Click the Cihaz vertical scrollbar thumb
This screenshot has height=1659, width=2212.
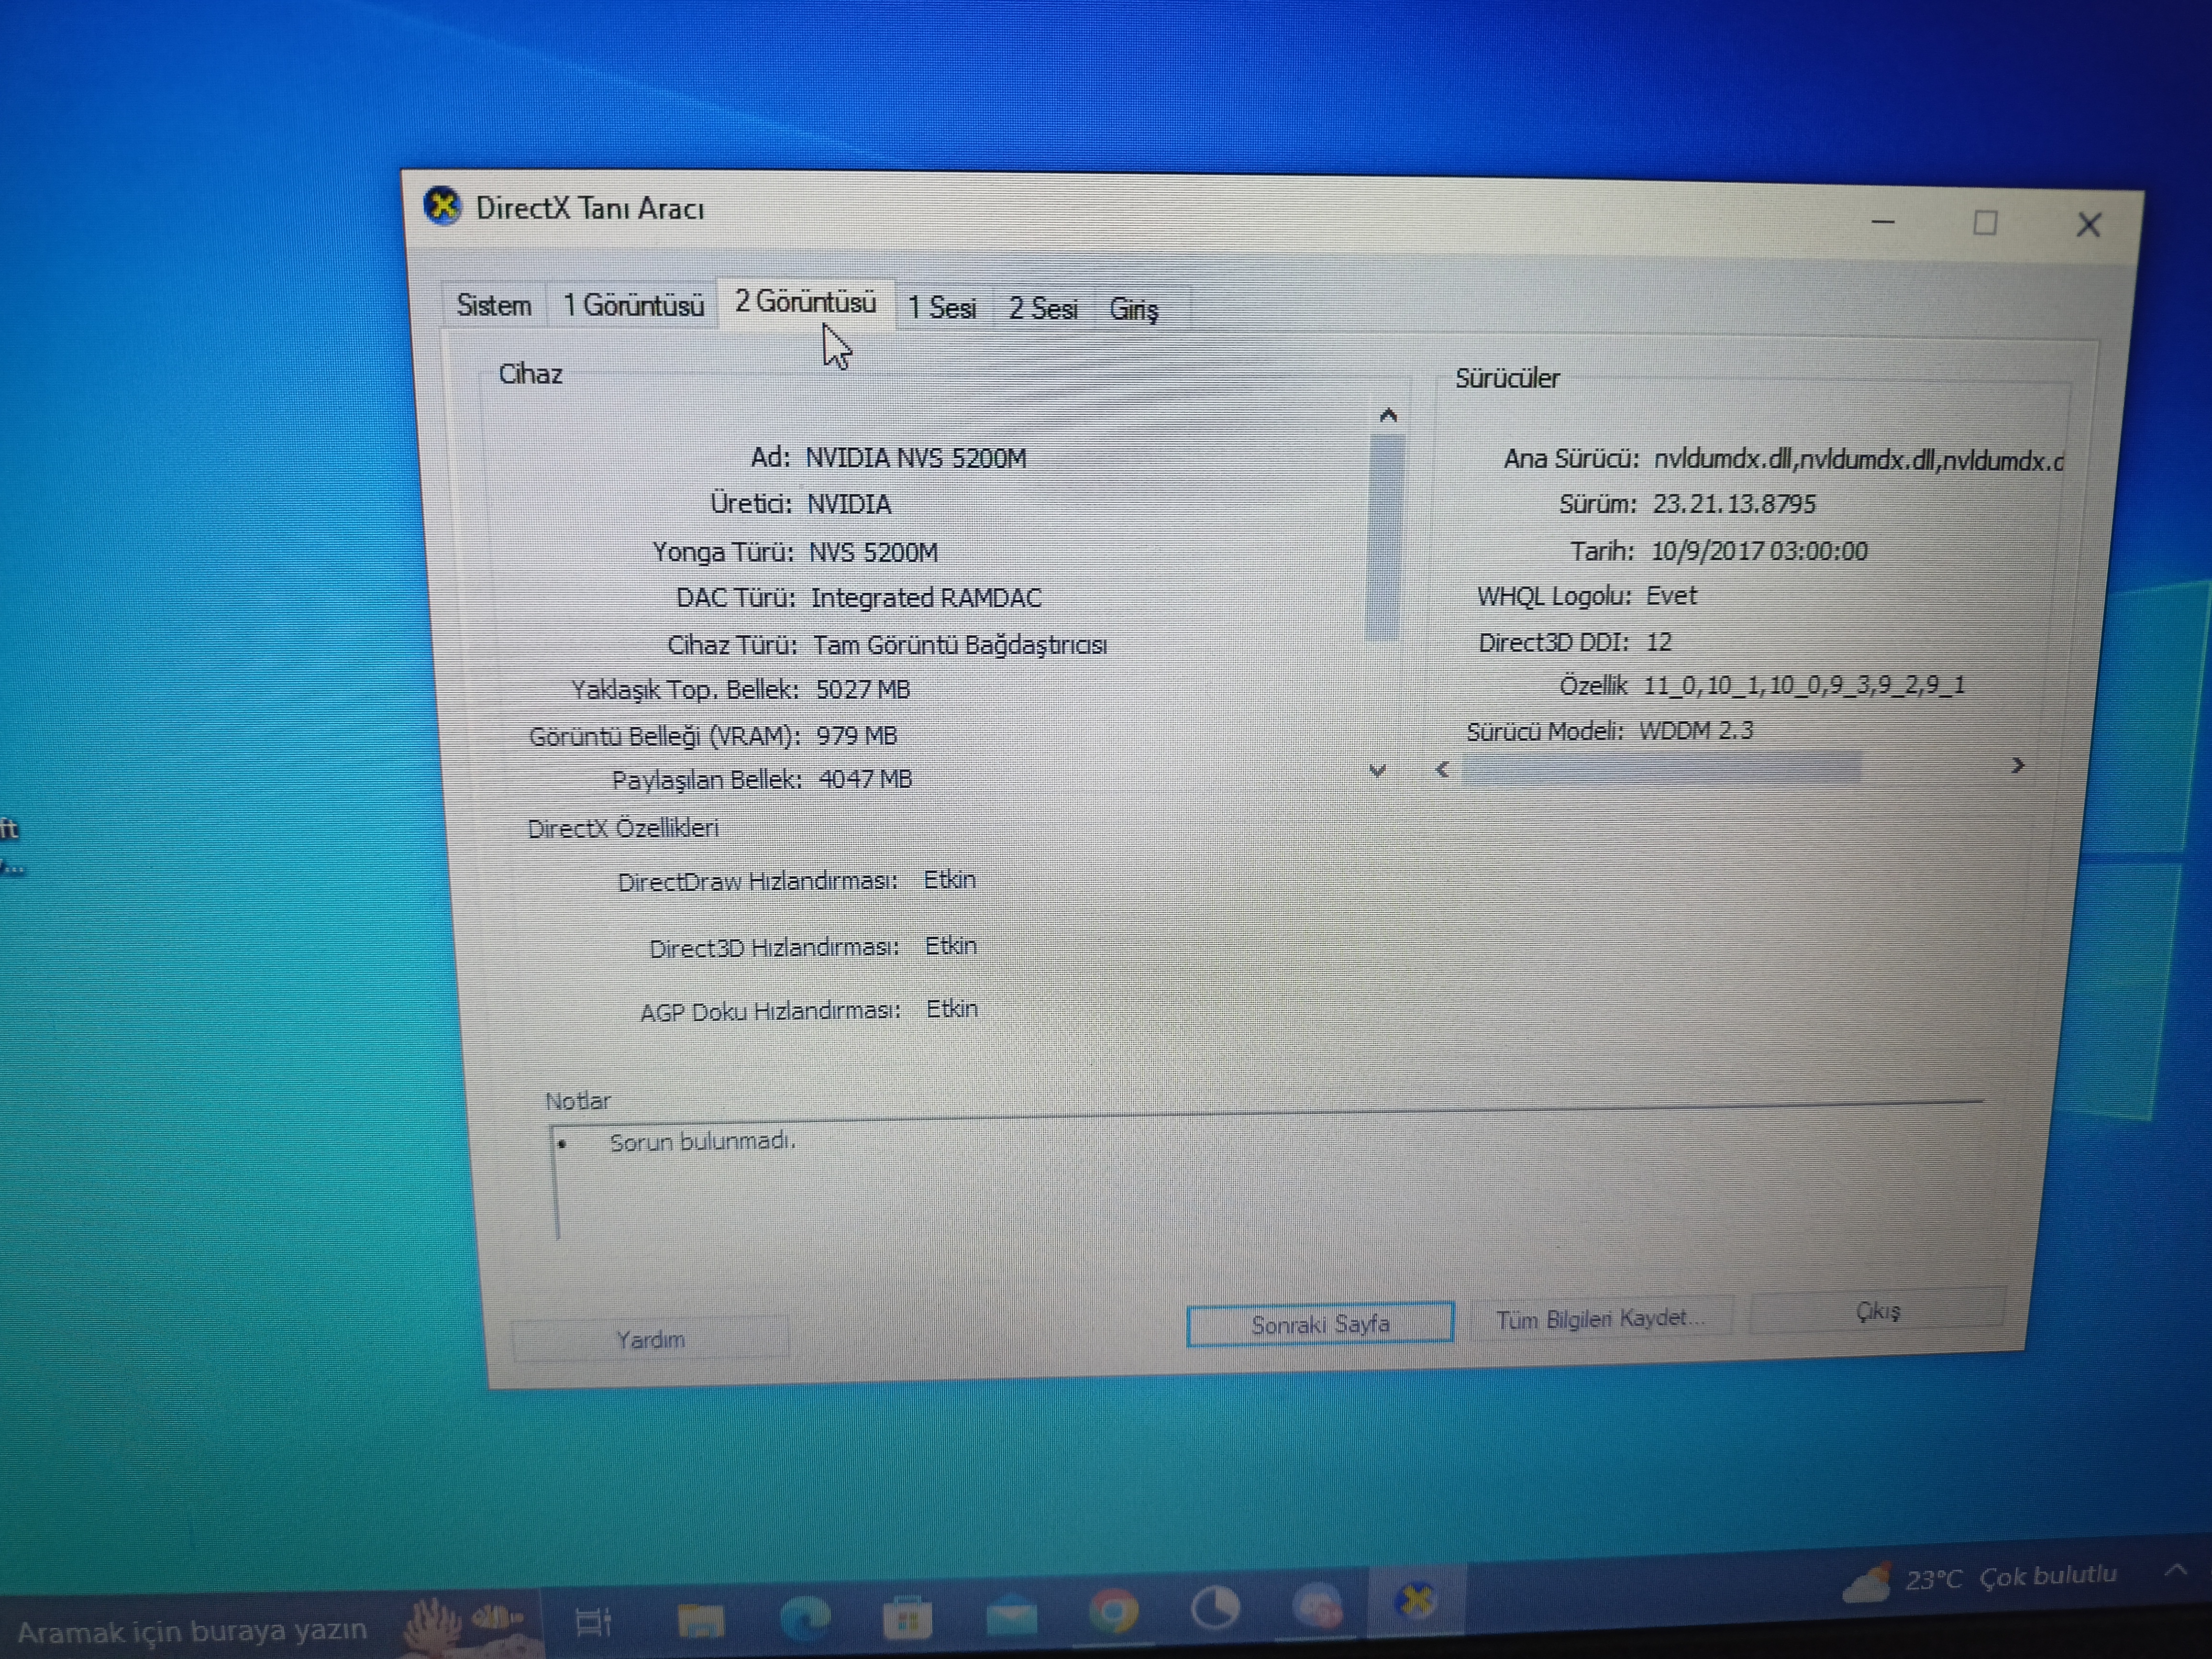[1384, 537]
